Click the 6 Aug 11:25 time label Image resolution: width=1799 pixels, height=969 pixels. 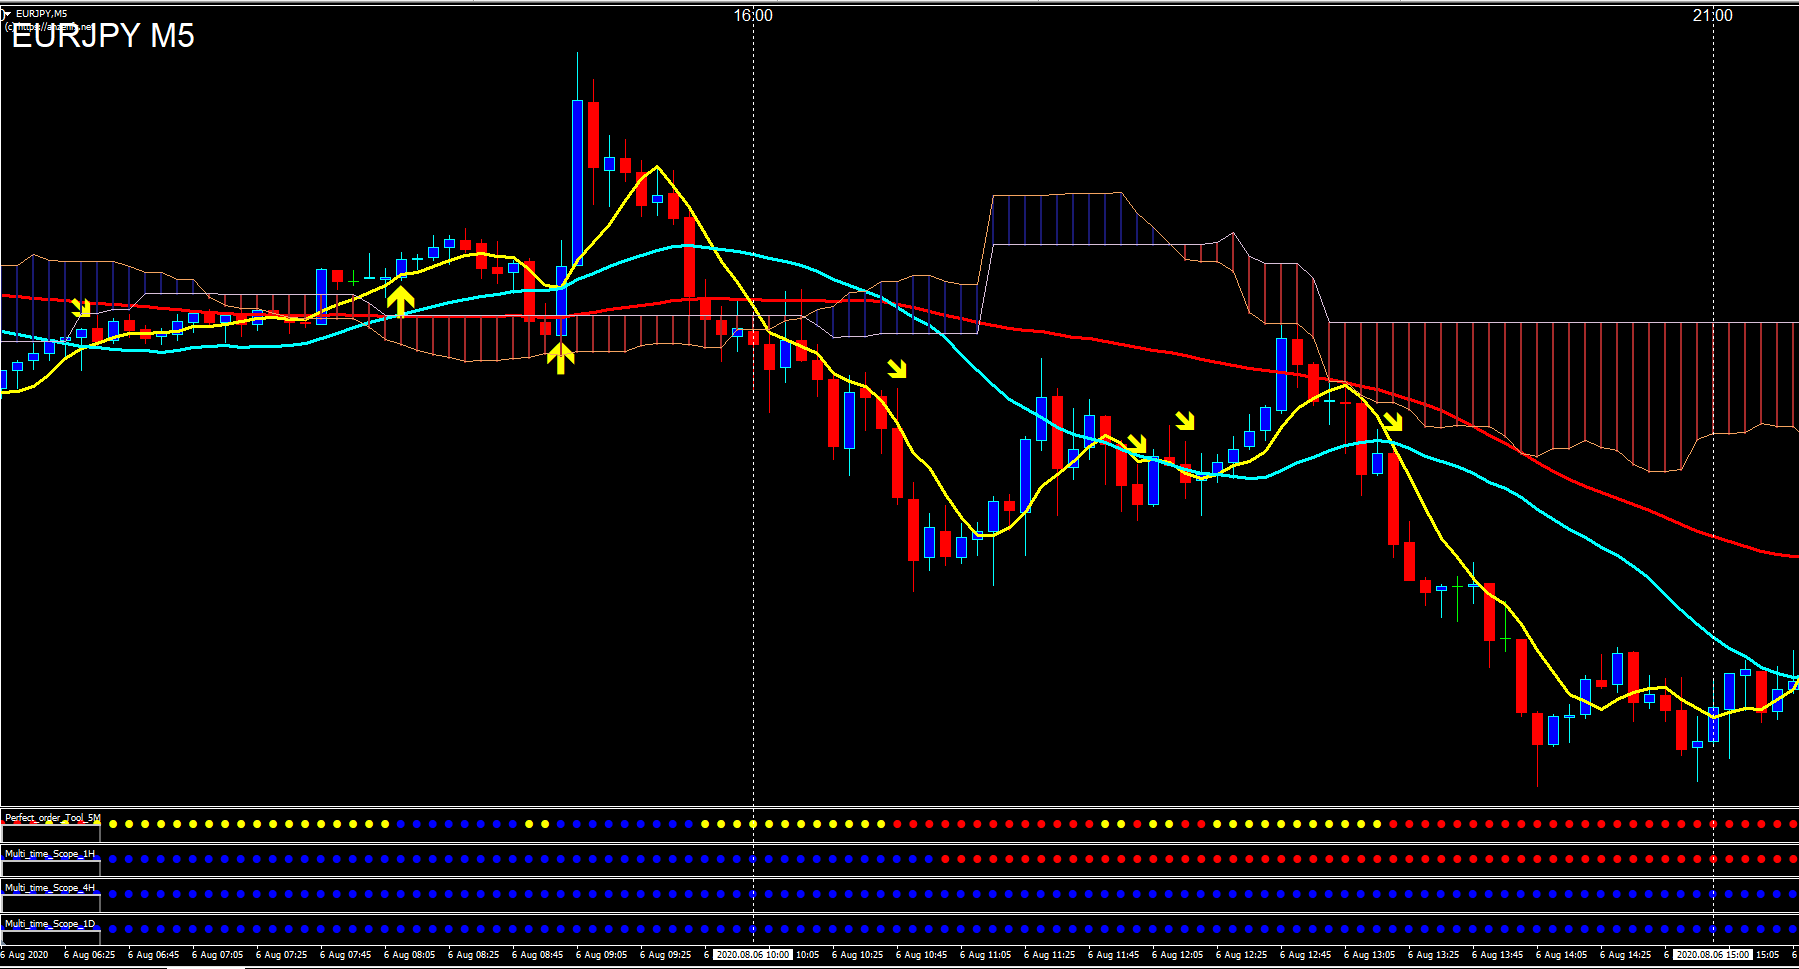tap(1052, 955)
